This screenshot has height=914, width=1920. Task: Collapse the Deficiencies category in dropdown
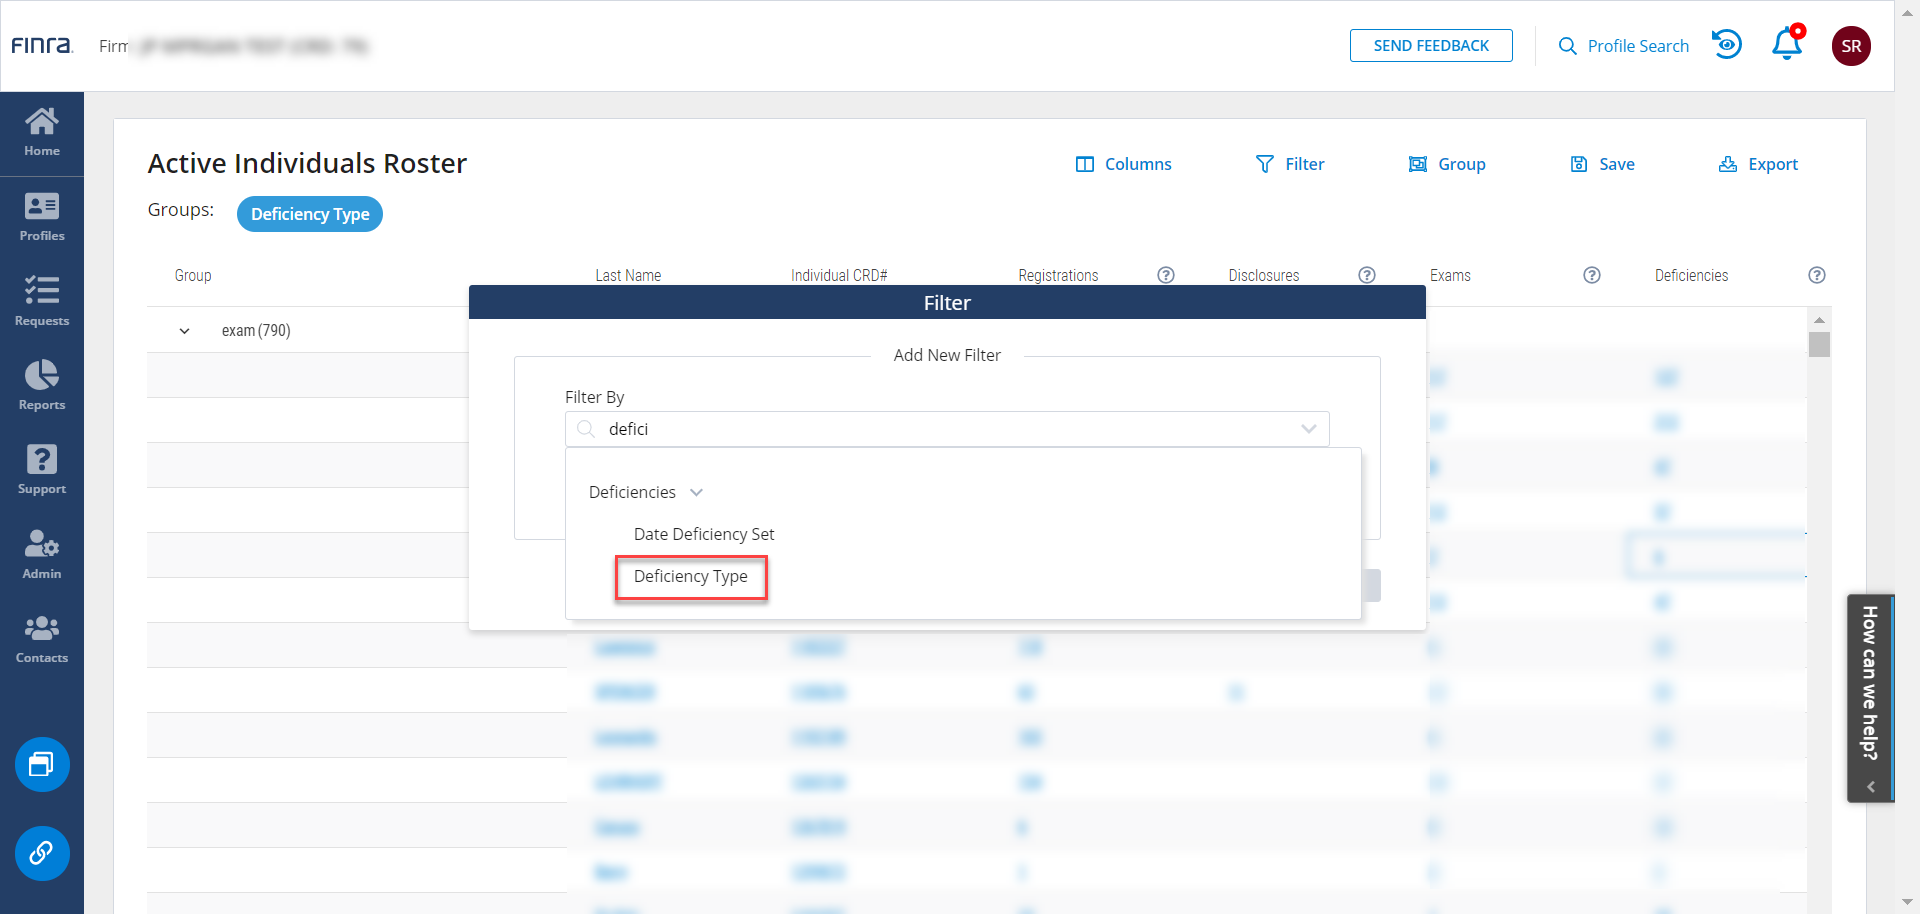pos(697,492)
